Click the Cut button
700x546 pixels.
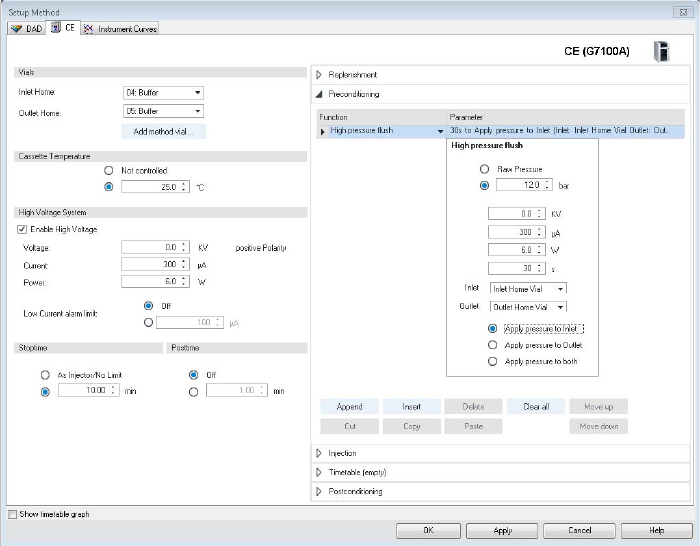coord(350,426)
